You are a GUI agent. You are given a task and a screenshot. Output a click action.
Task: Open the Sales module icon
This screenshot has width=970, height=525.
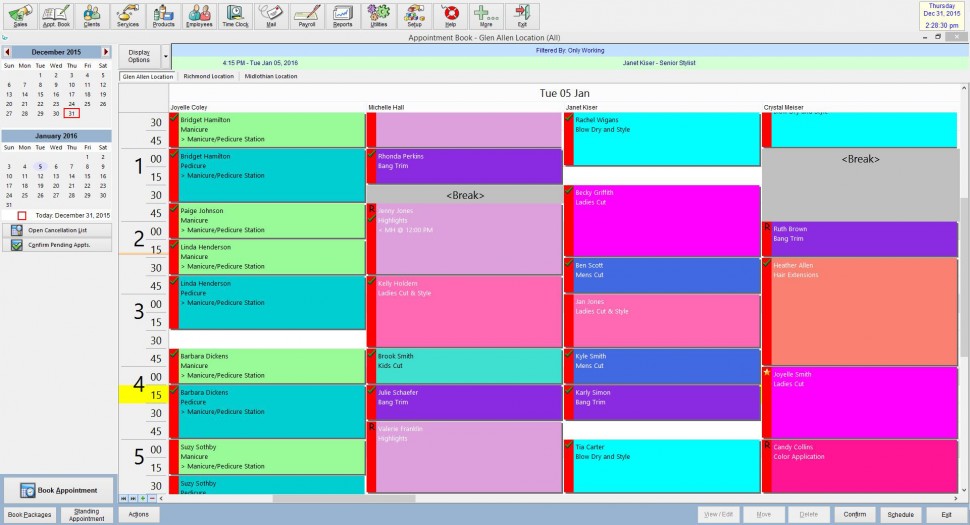pyautogui.click(x=20, y=15)
